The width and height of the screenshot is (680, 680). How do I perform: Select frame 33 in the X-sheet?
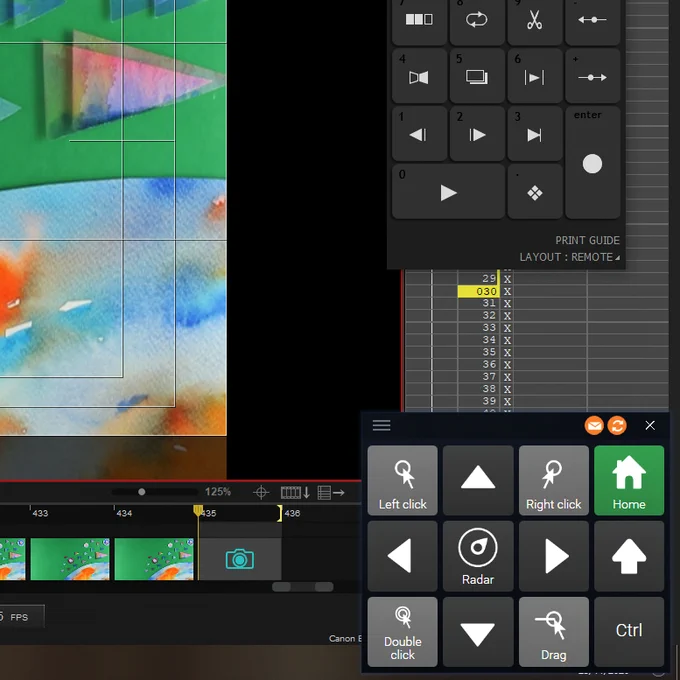[489, 327]
